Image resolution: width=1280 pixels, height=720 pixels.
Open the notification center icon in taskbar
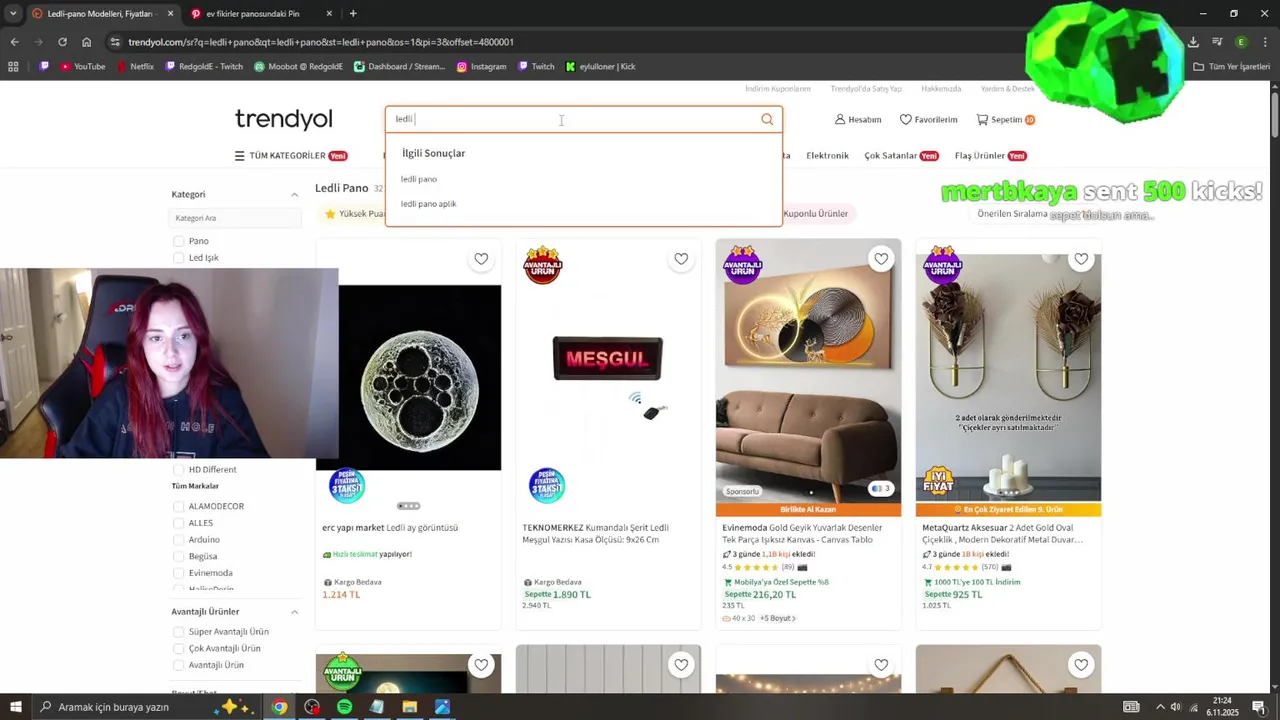[1259, 707]
